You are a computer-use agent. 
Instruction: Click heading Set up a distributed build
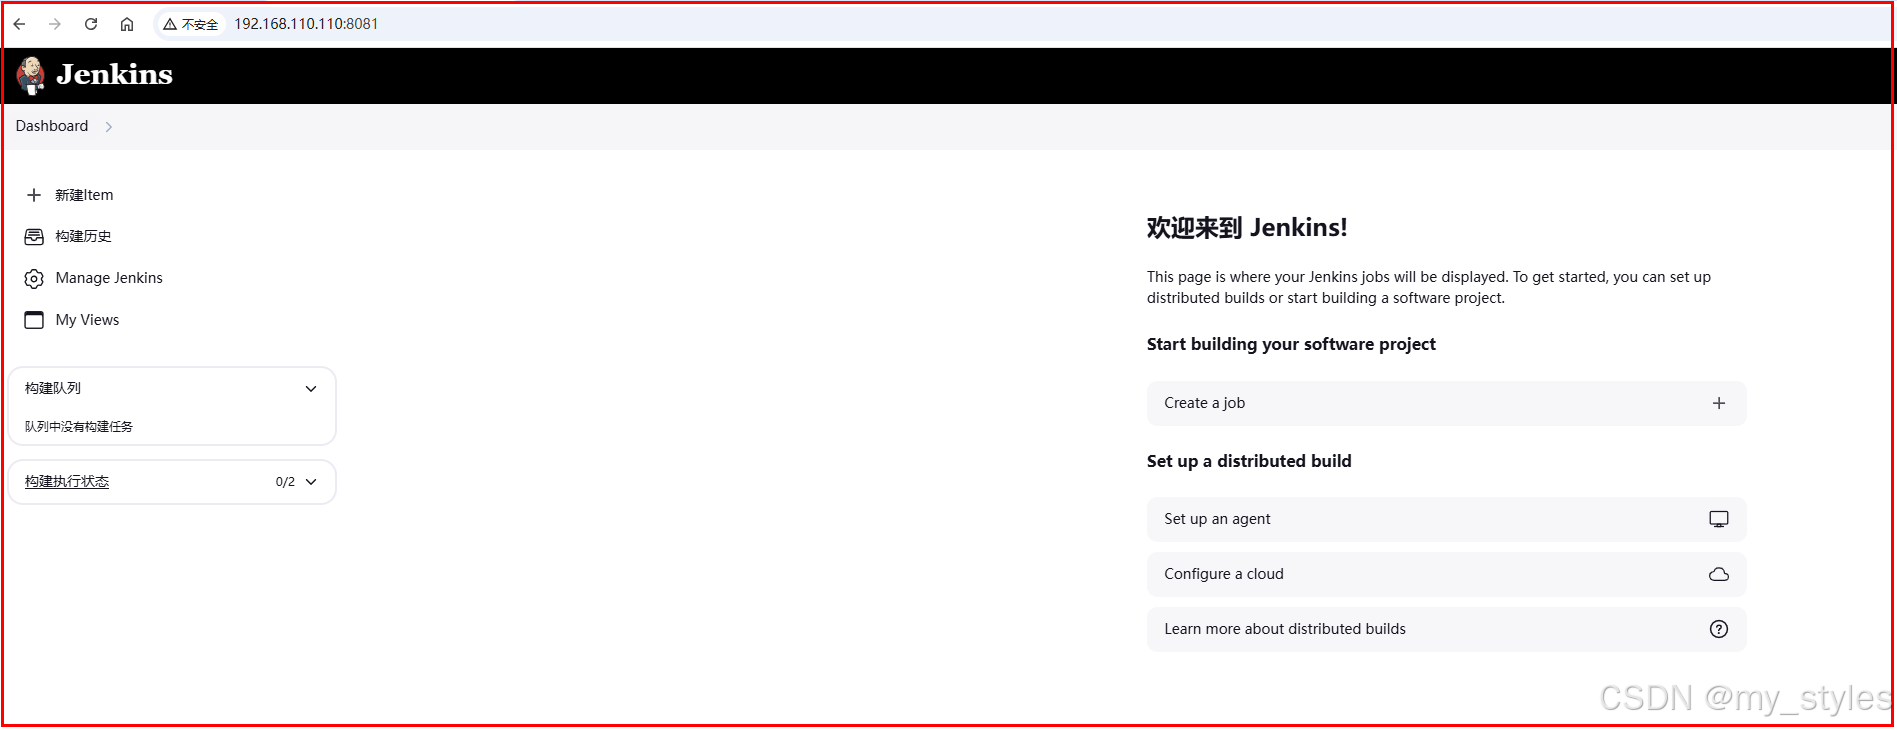pyautogui.click(x=1249, y=461)
